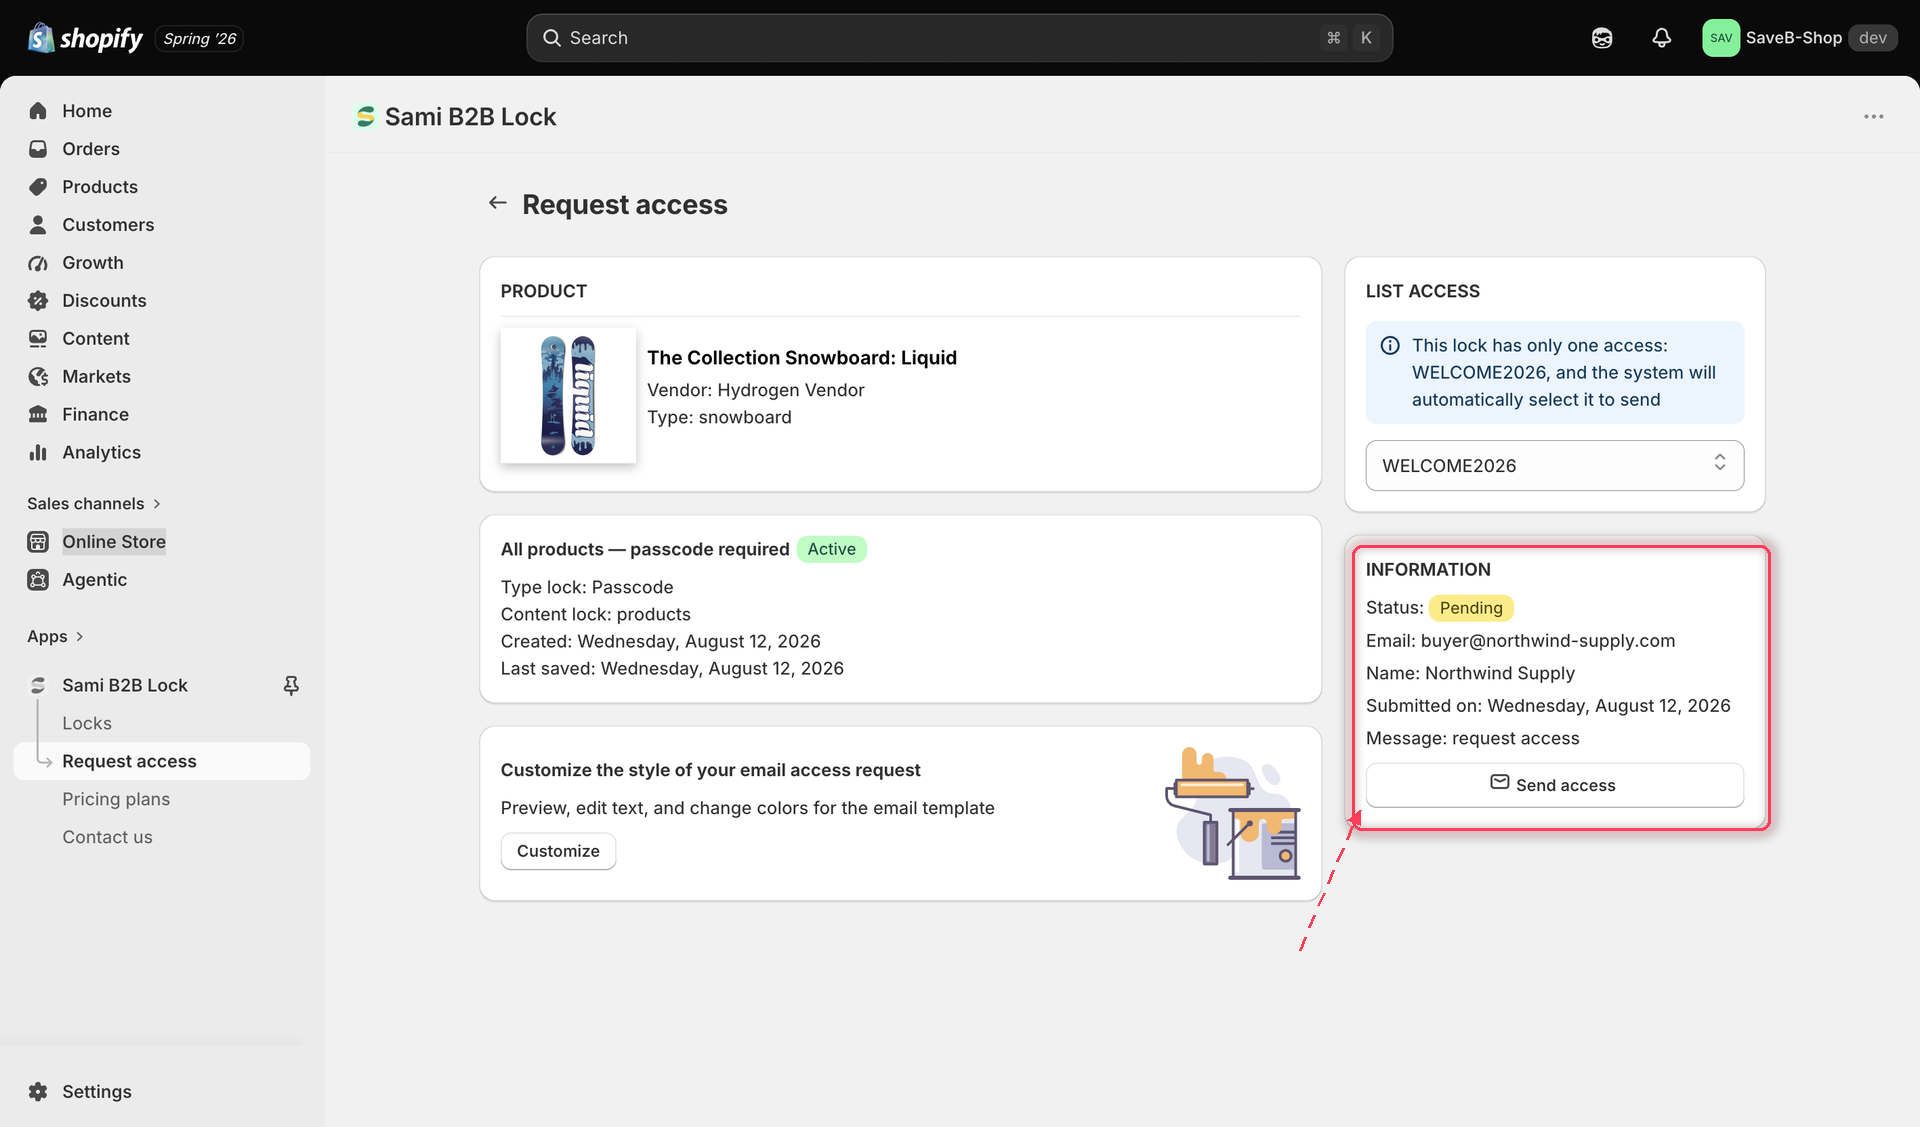Go back using the arrow beside Request access
The image size is (1920, 1127).
tap(497, 203)
